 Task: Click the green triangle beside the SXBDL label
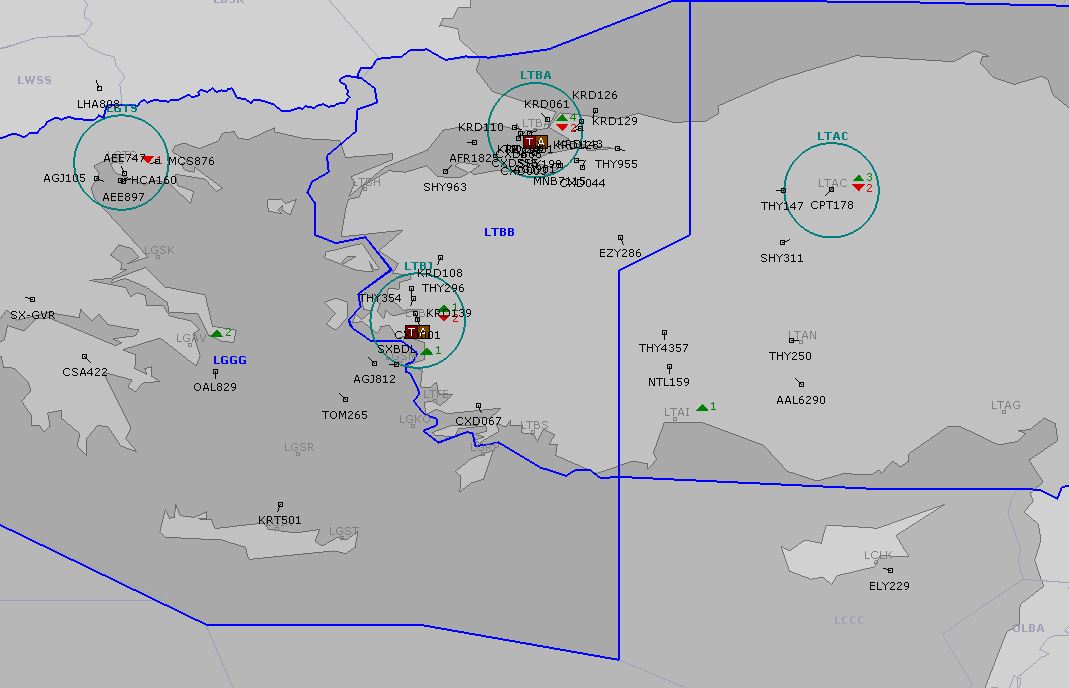click(427, 351)
